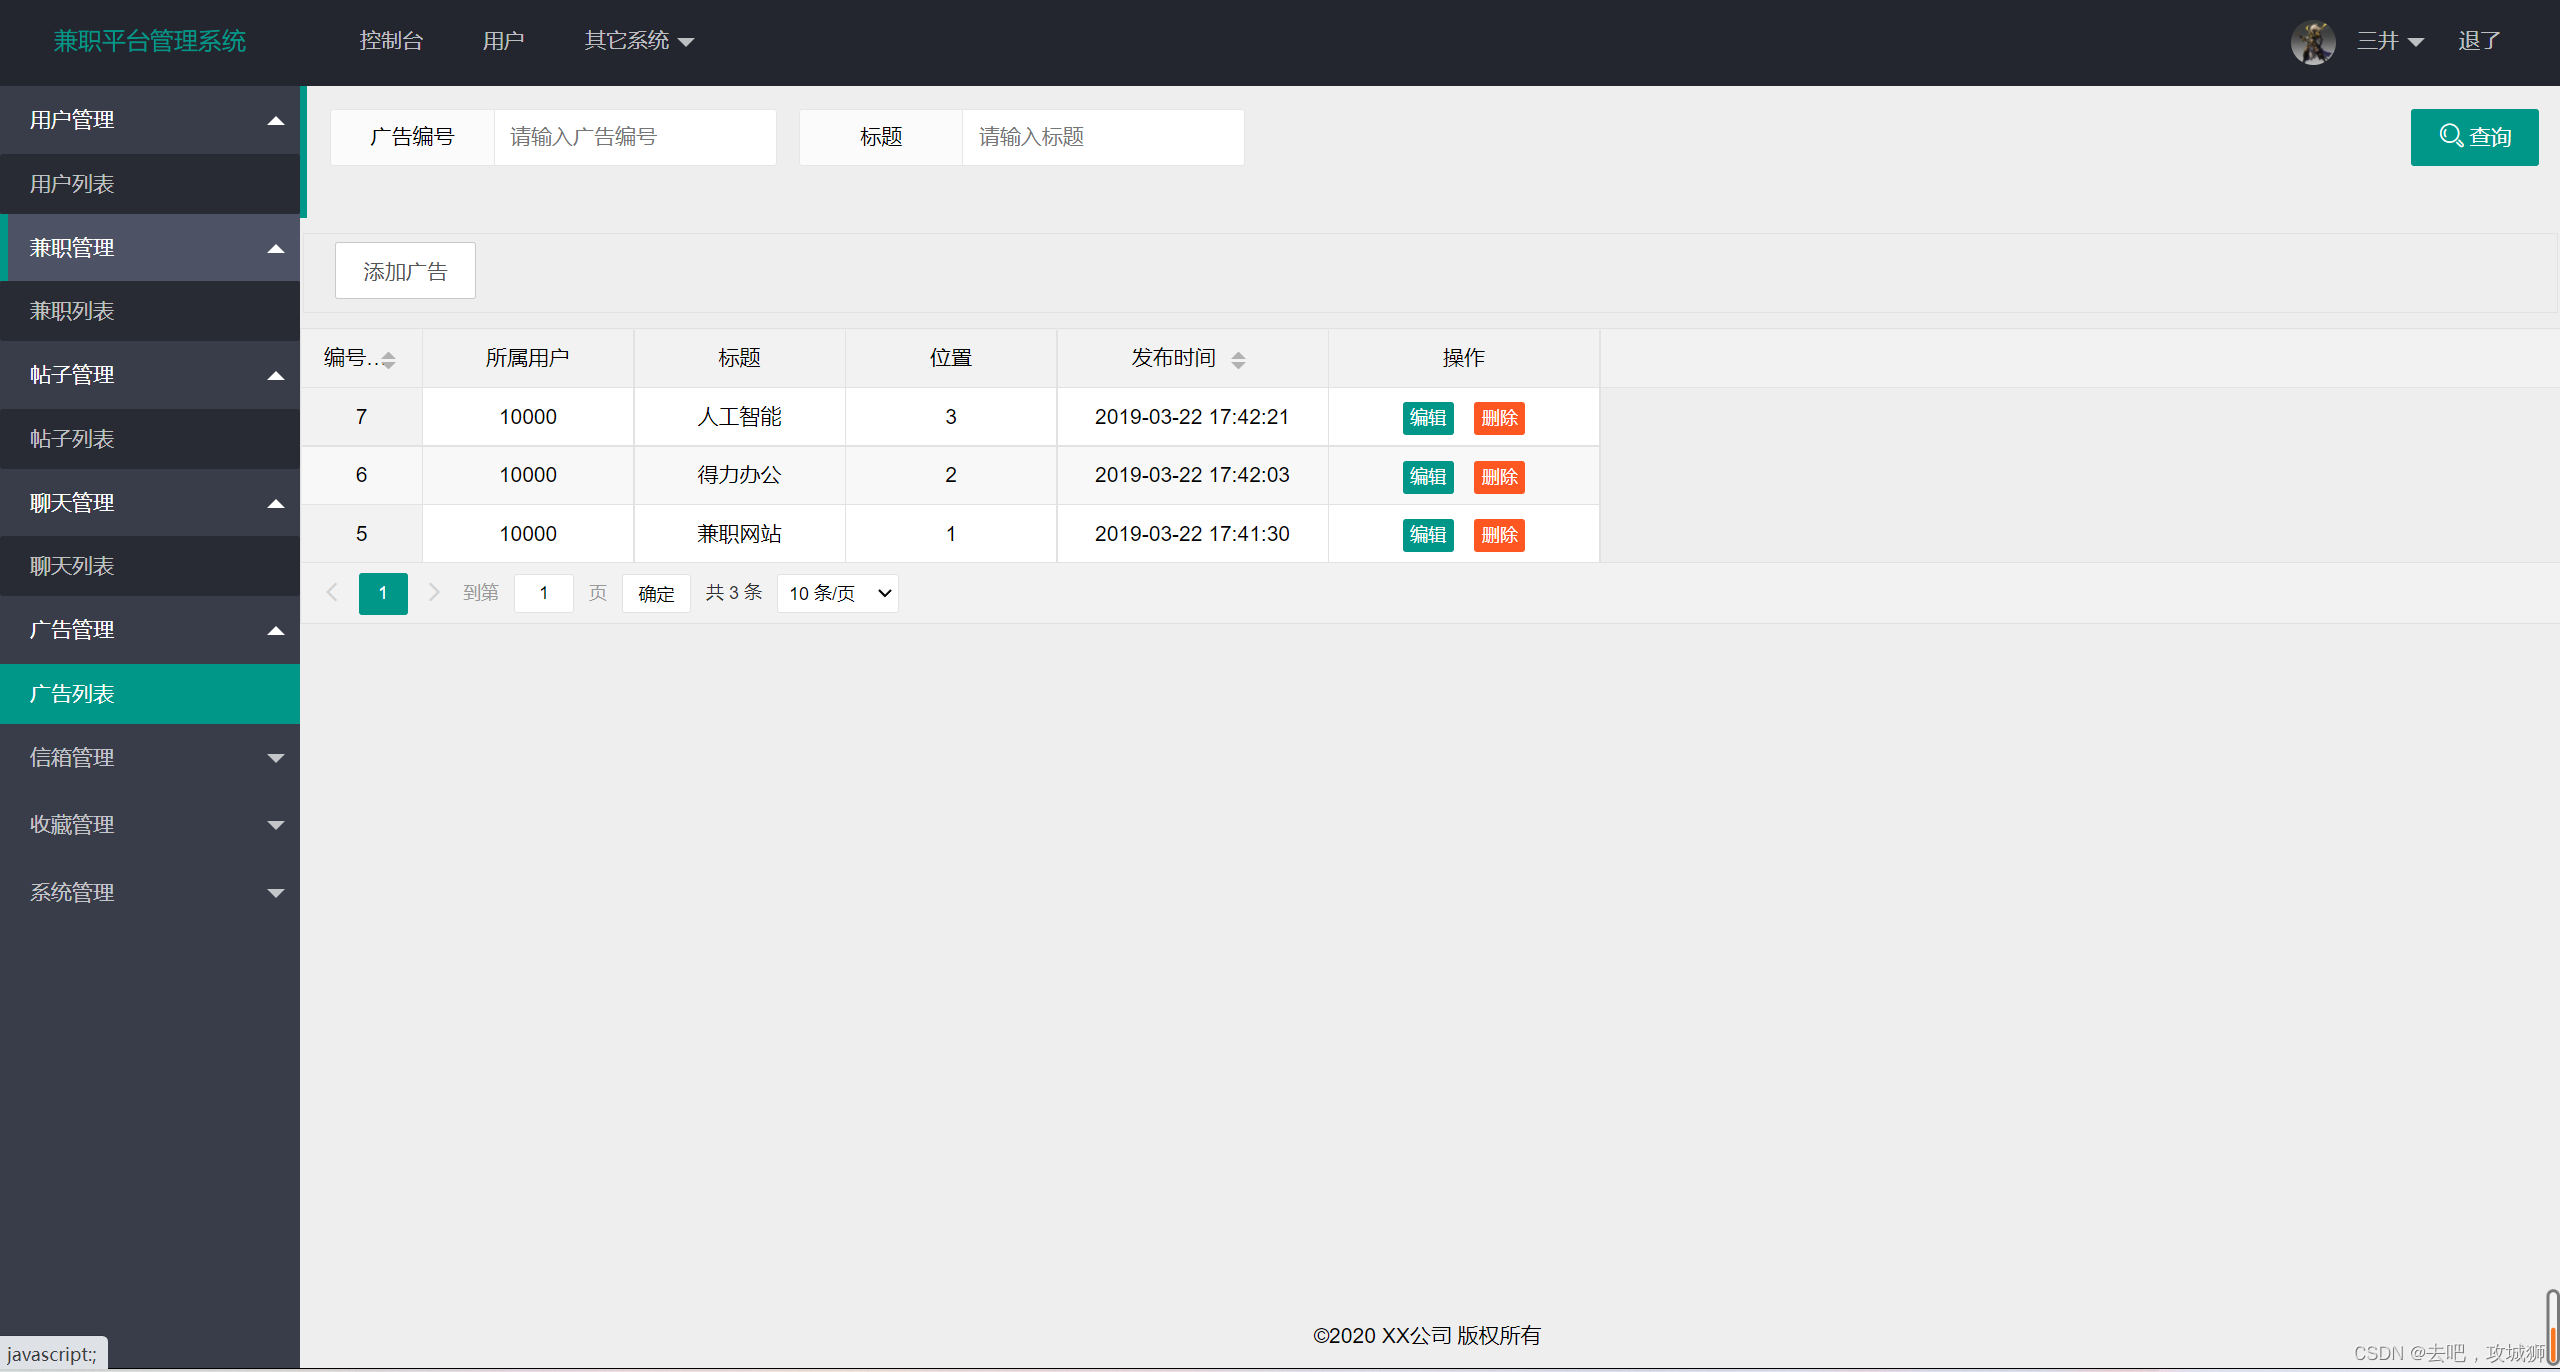
Task: Select 兼职列表 in the sidebar
Action: click(72, 311)
